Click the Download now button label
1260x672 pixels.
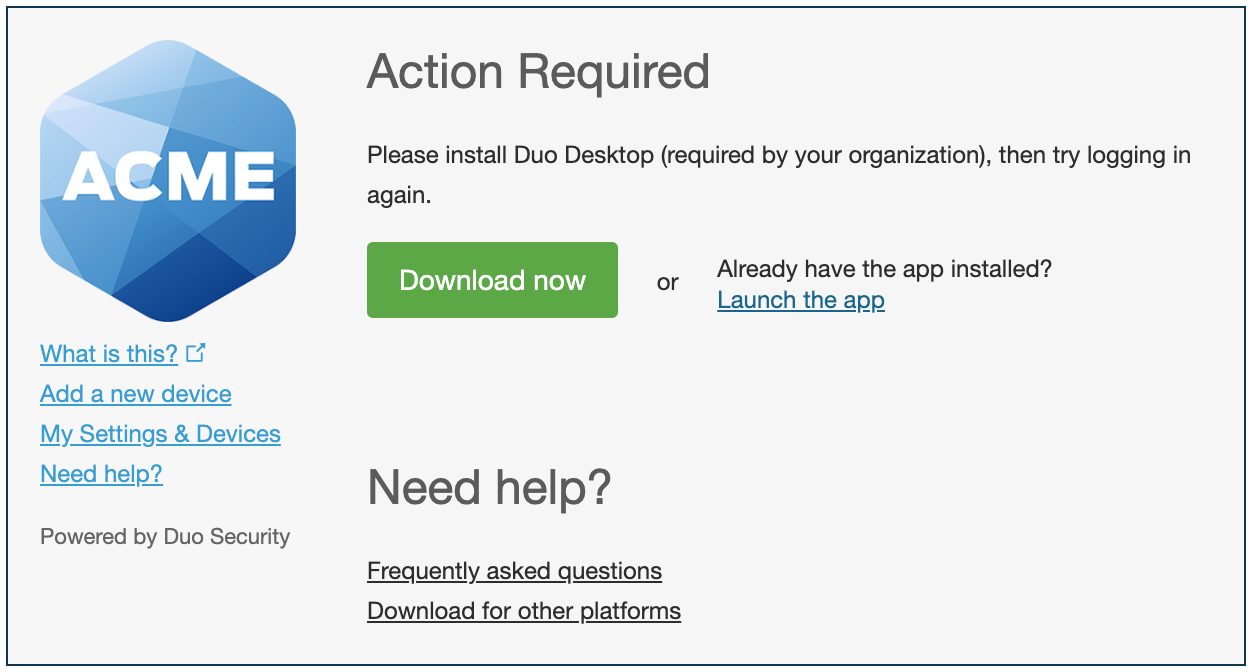492,280
